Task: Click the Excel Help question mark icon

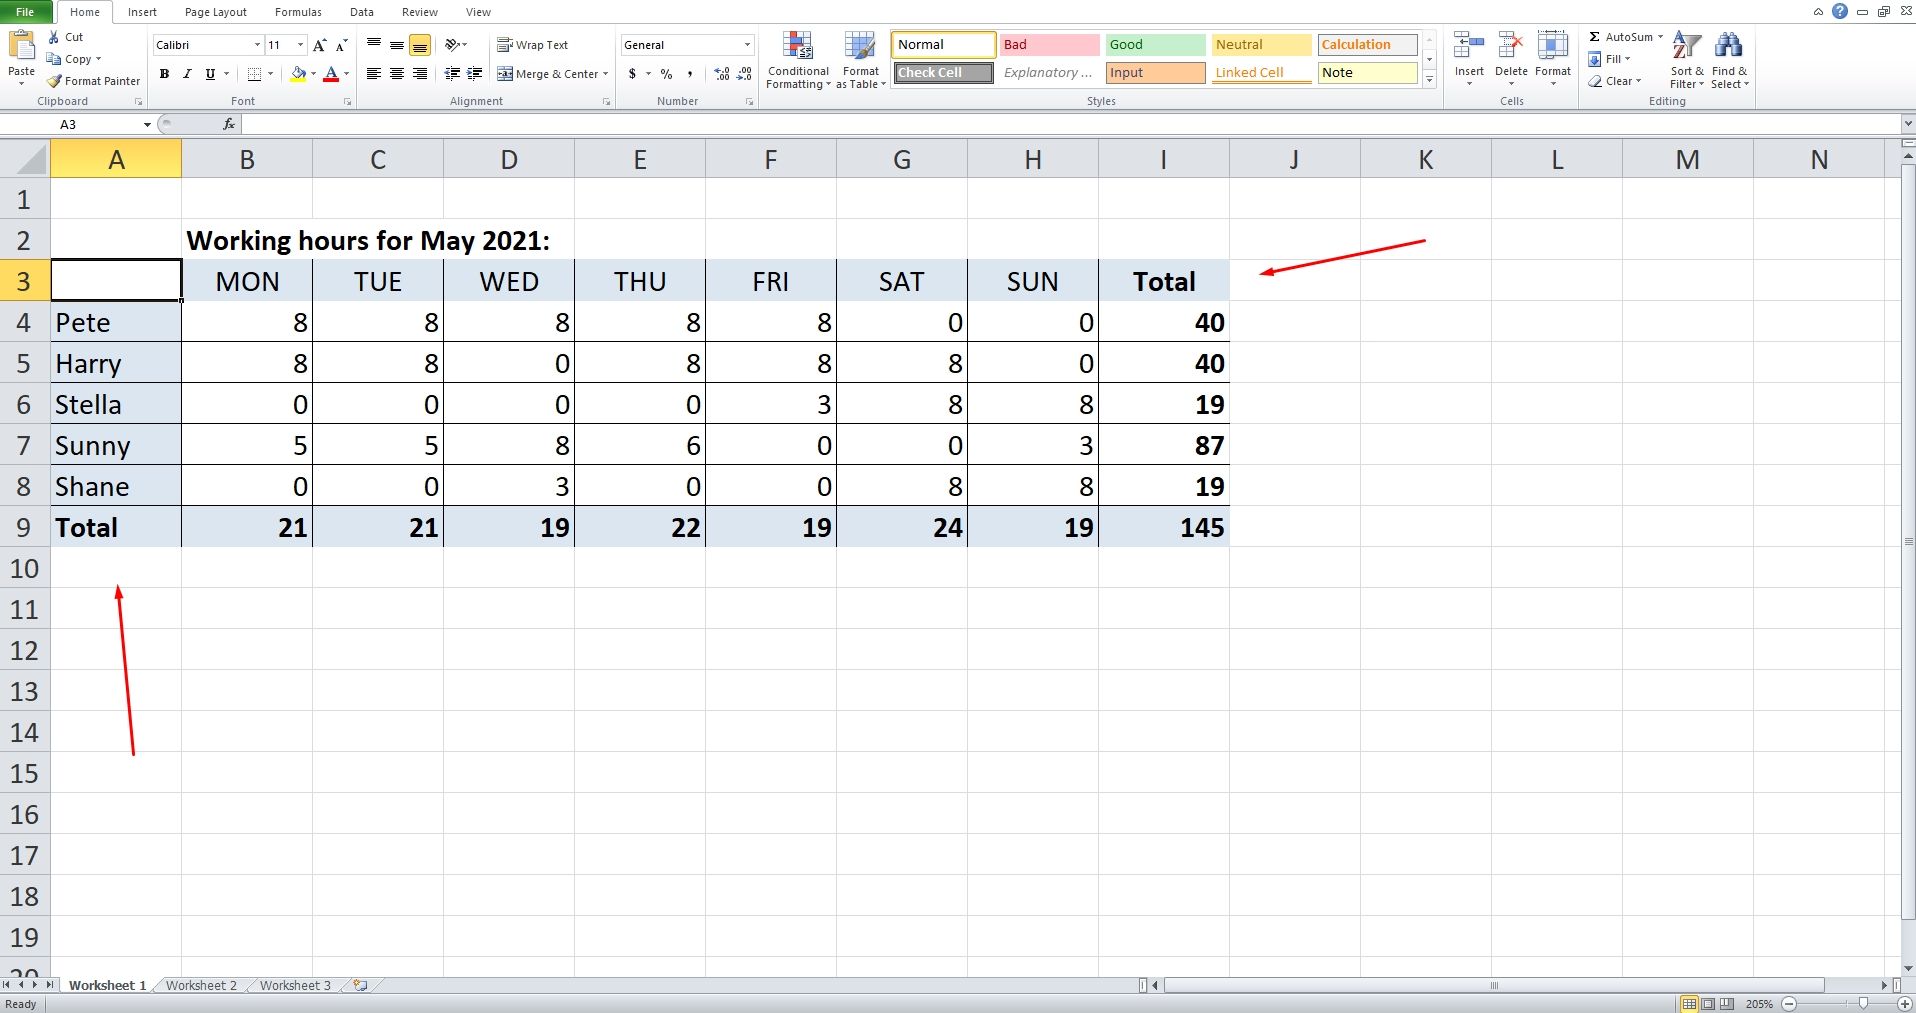Action: 1839,11
